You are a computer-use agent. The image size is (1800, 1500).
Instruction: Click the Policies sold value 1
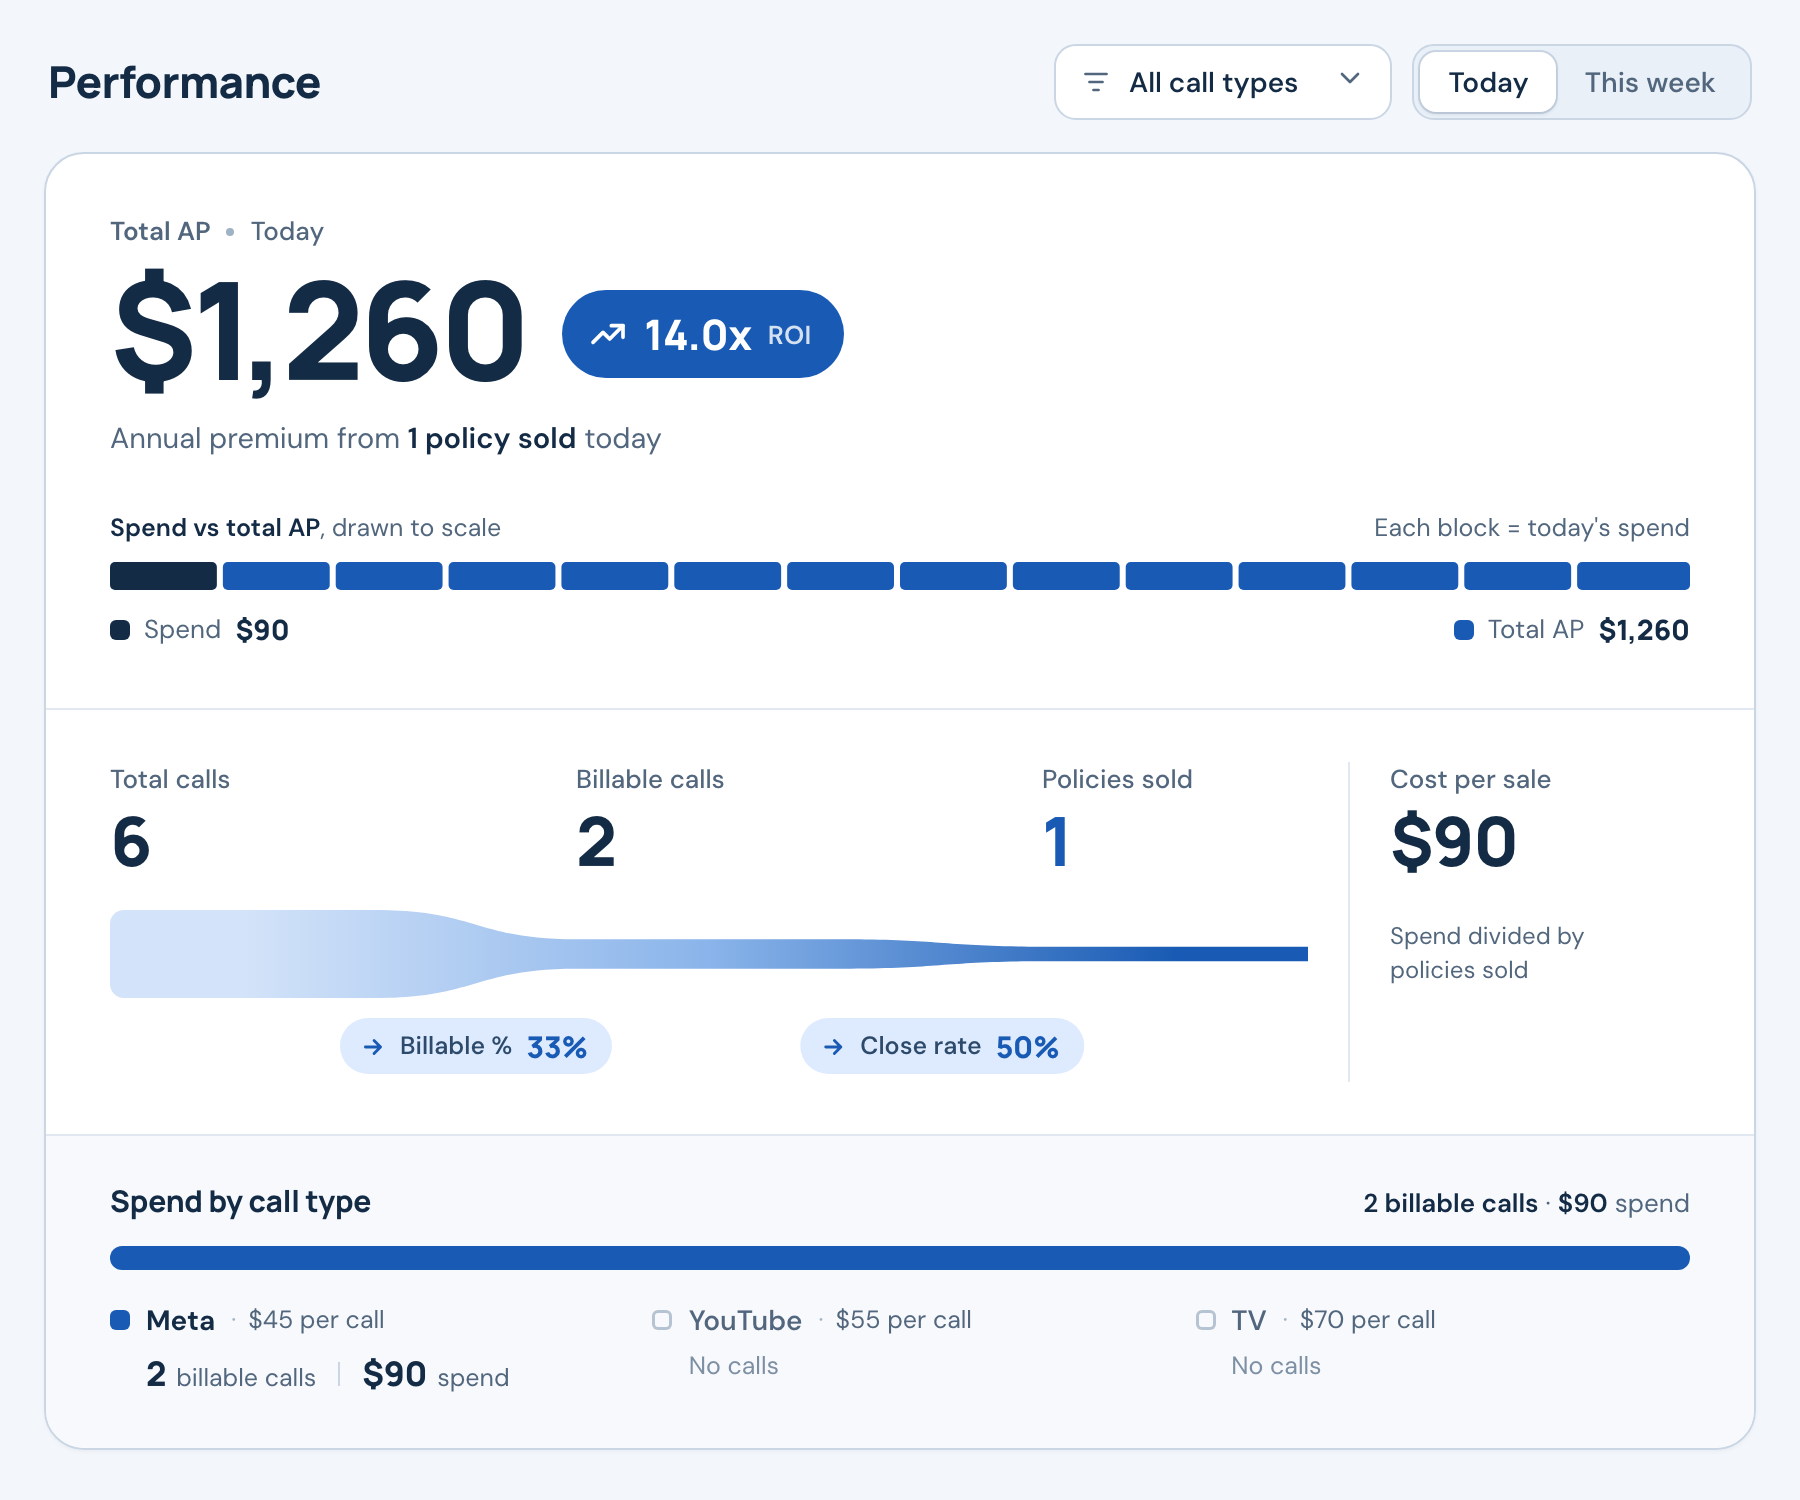pos(1057,842)
